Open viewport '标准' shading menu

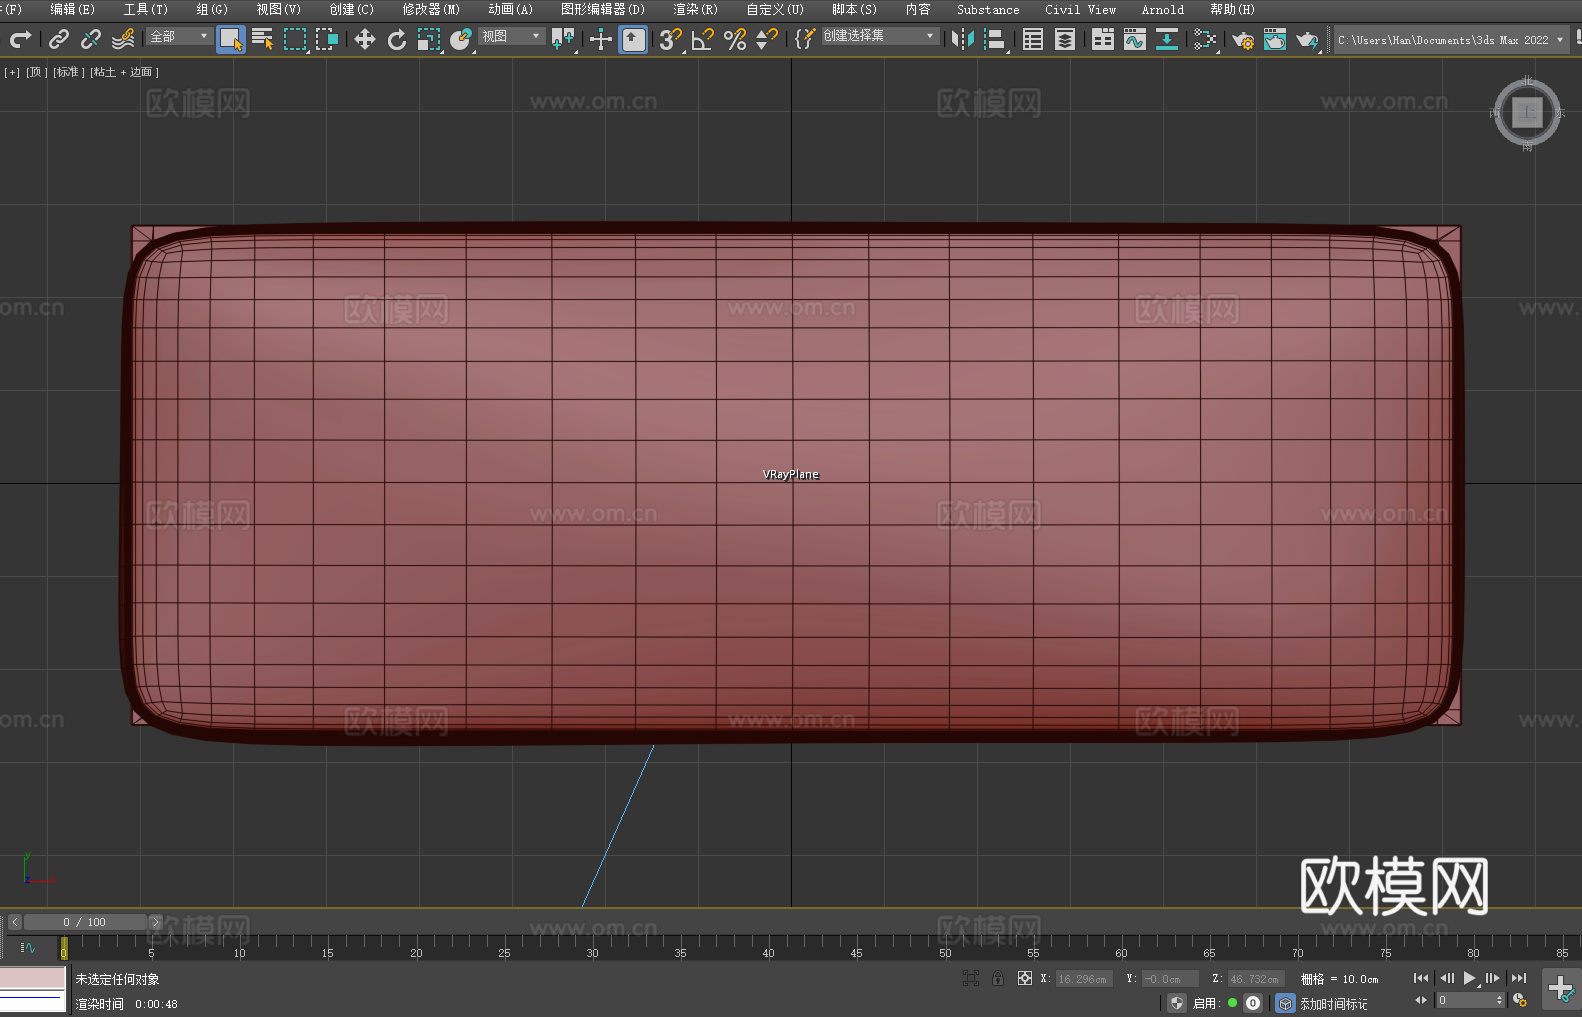[68, 72]
